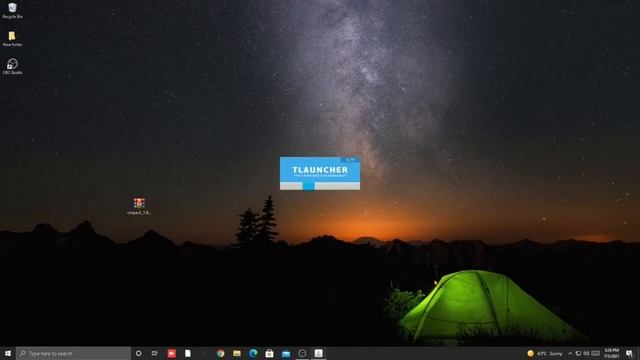The height and width of the screenshot is (360, 640).
Task: Expand the hidden system tray icons
Action: [x=570, y=353]
